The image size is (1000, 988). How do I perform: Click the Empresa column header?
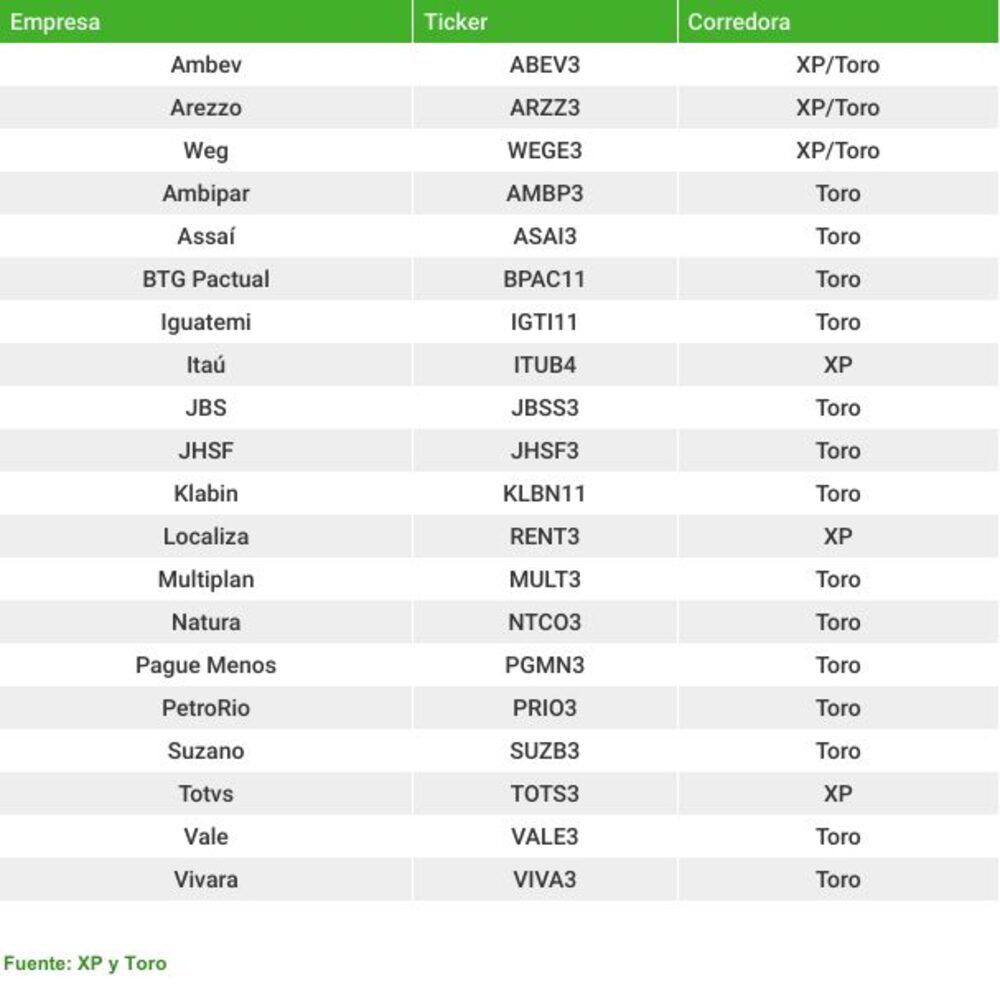205,22
